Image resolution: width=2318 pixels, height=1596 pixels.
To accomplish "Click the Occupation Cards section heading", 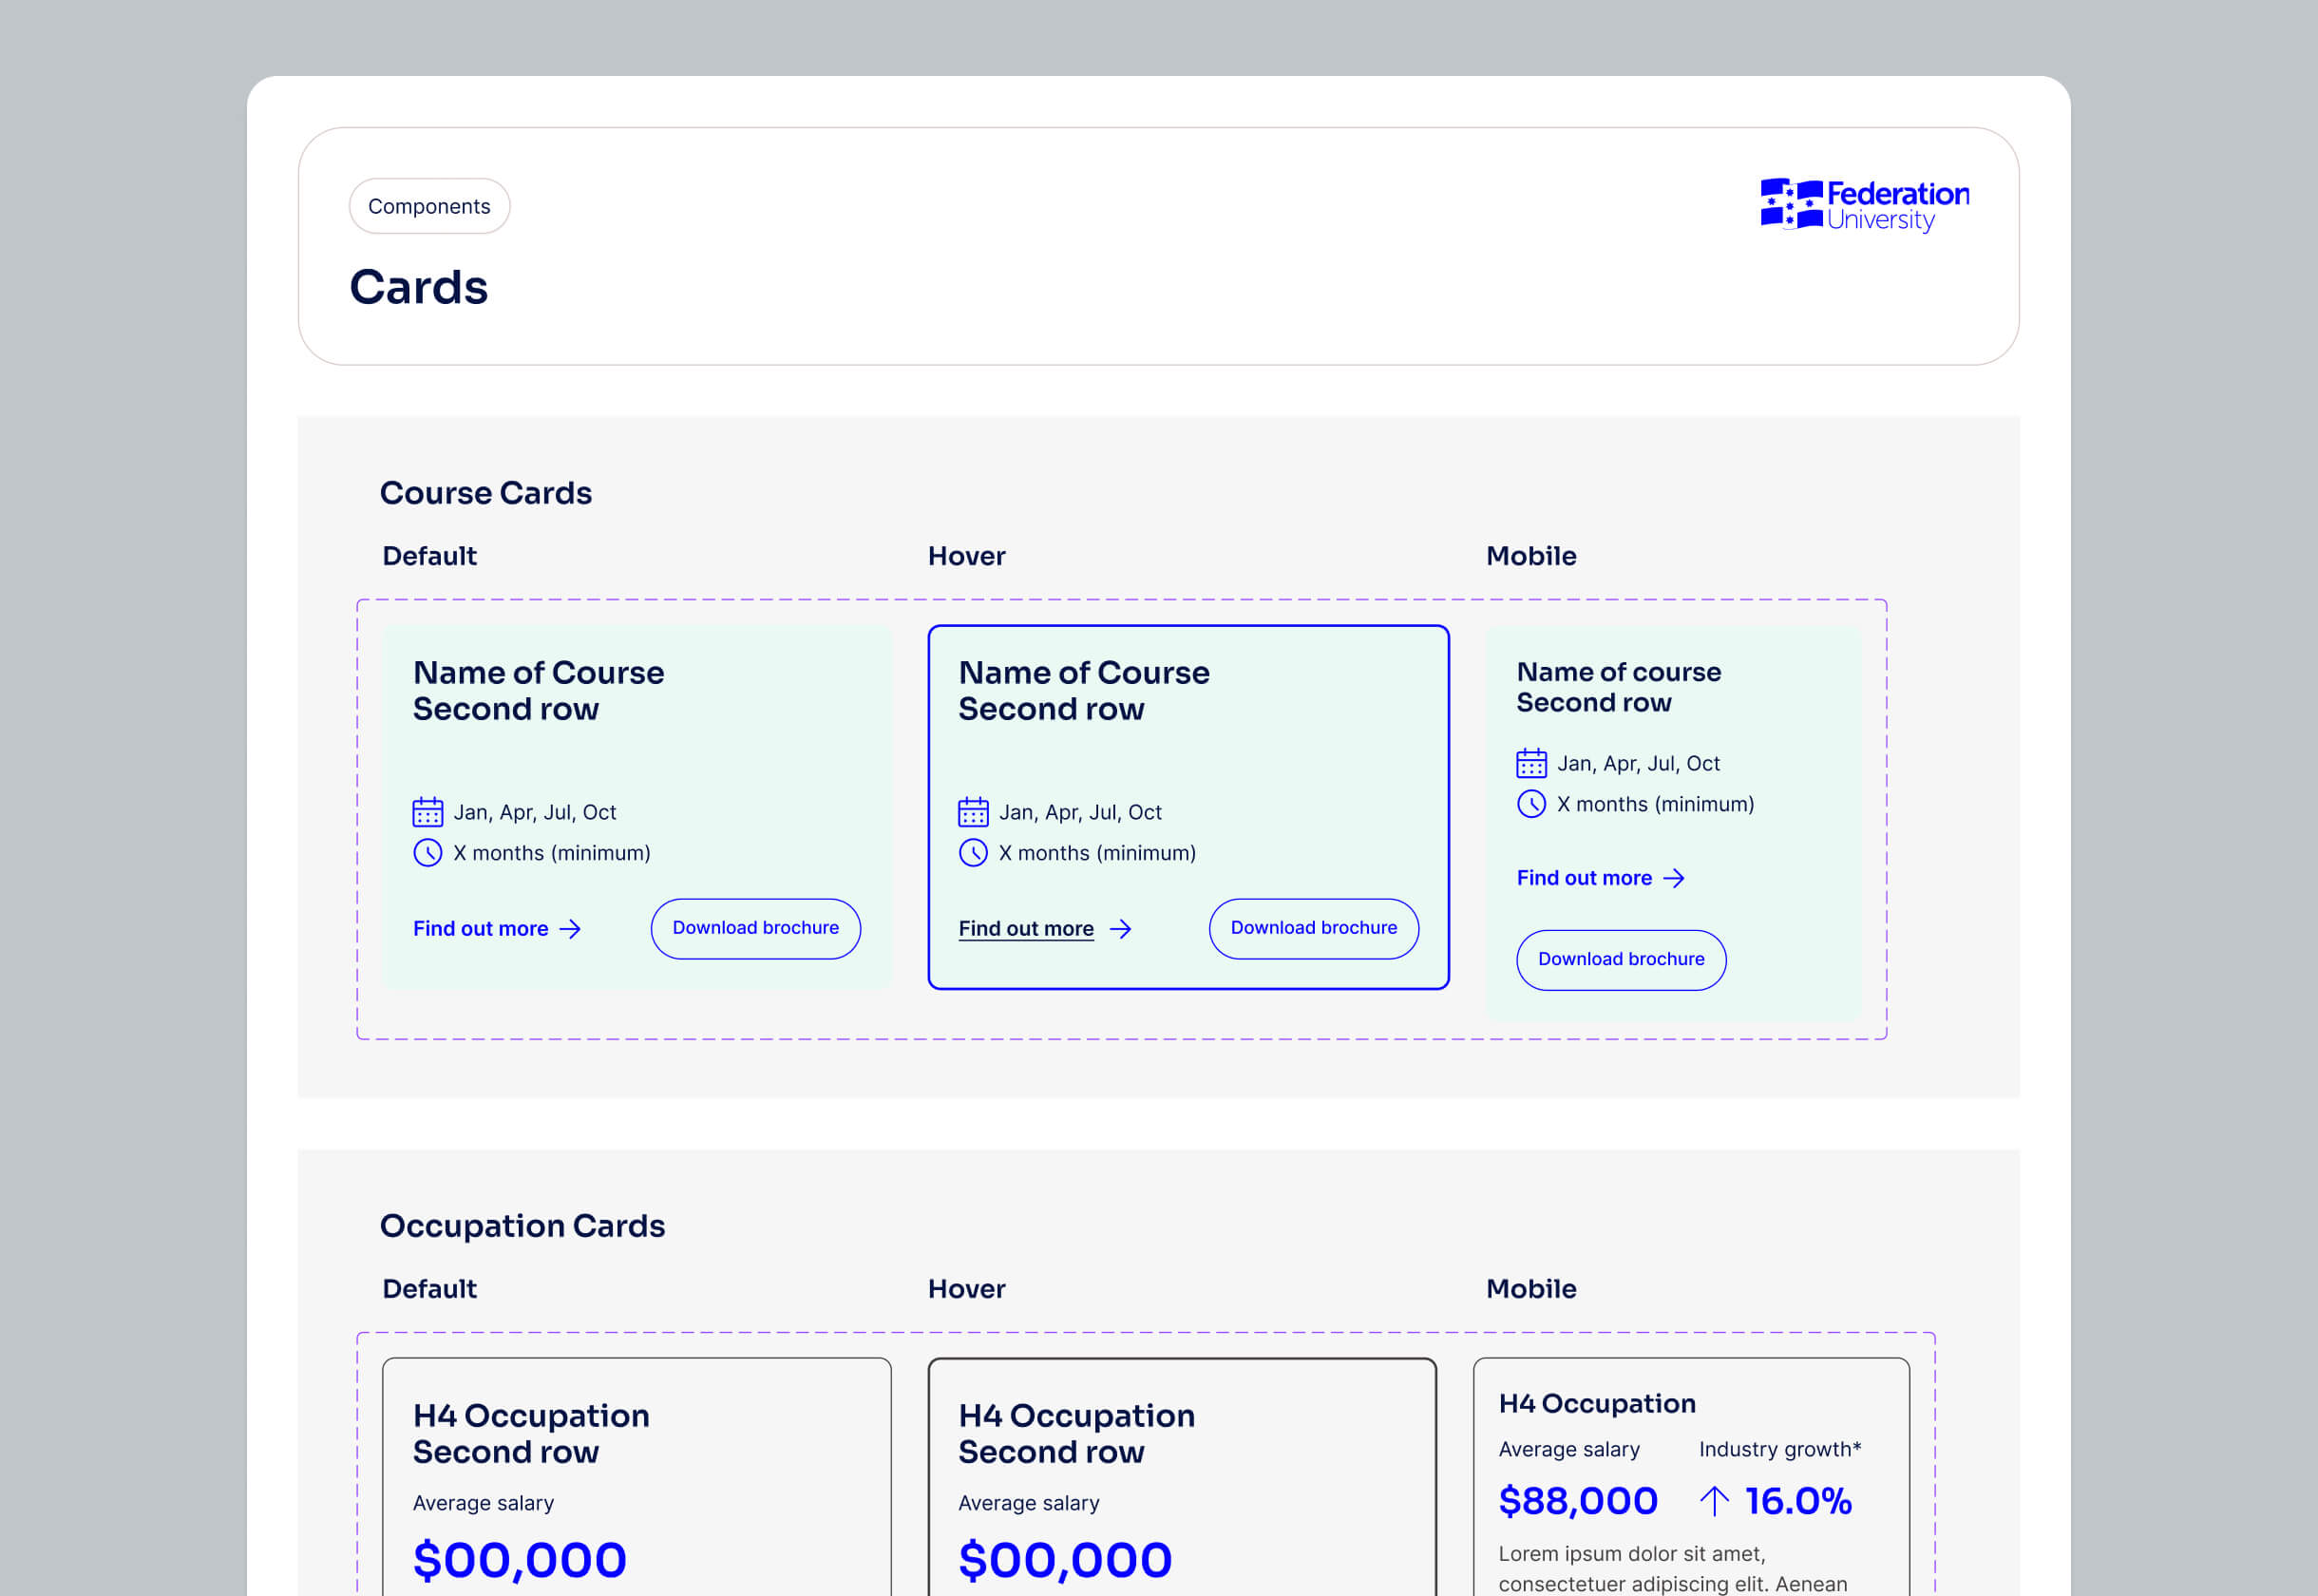I will (522, 1226).
